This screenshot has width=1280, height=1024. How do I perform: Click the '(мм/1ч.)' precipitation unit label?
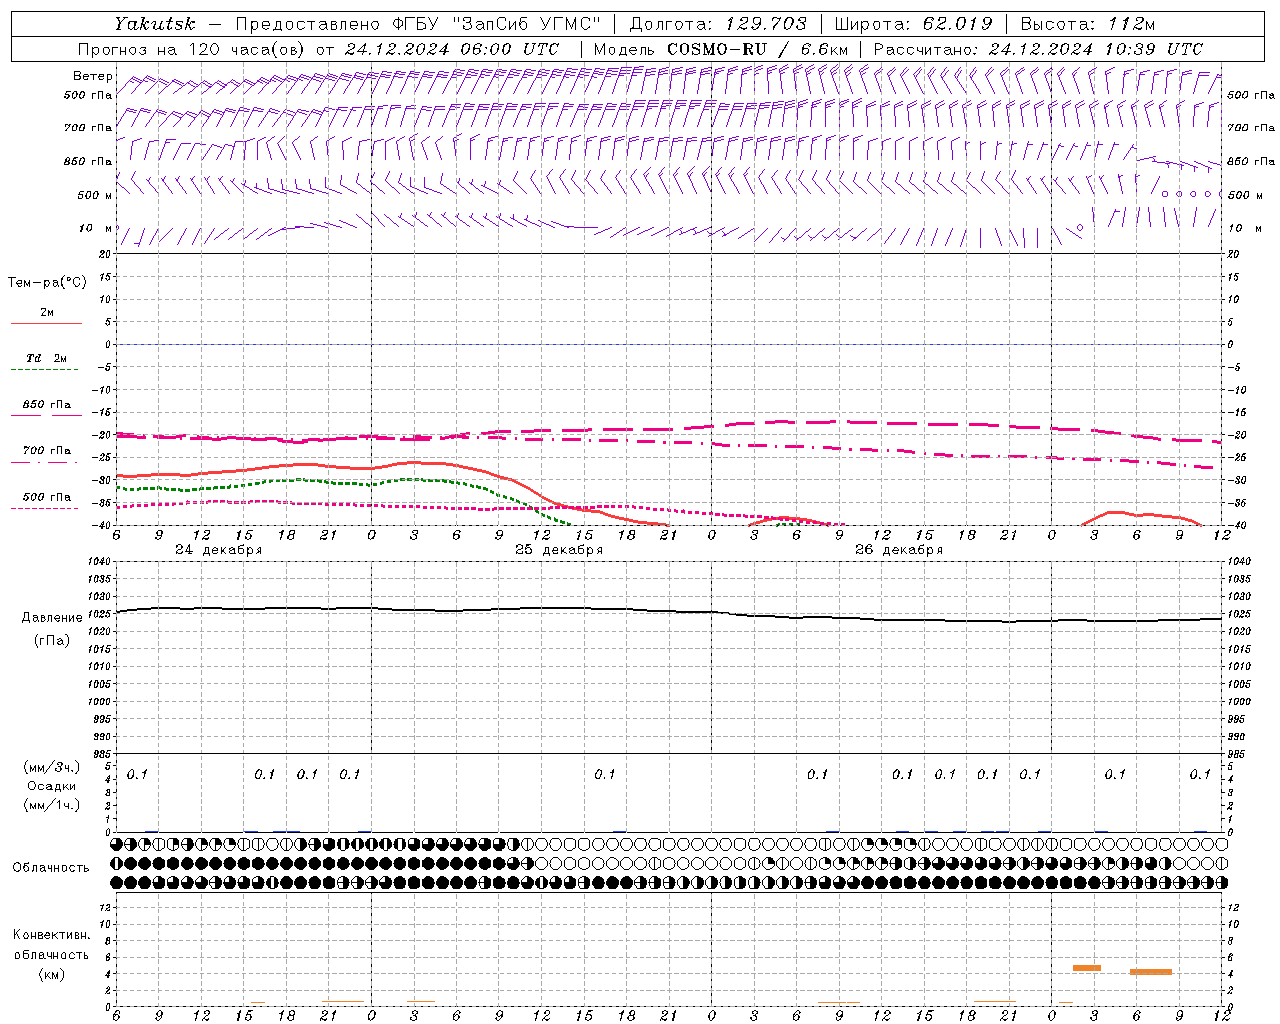point(52,805)
